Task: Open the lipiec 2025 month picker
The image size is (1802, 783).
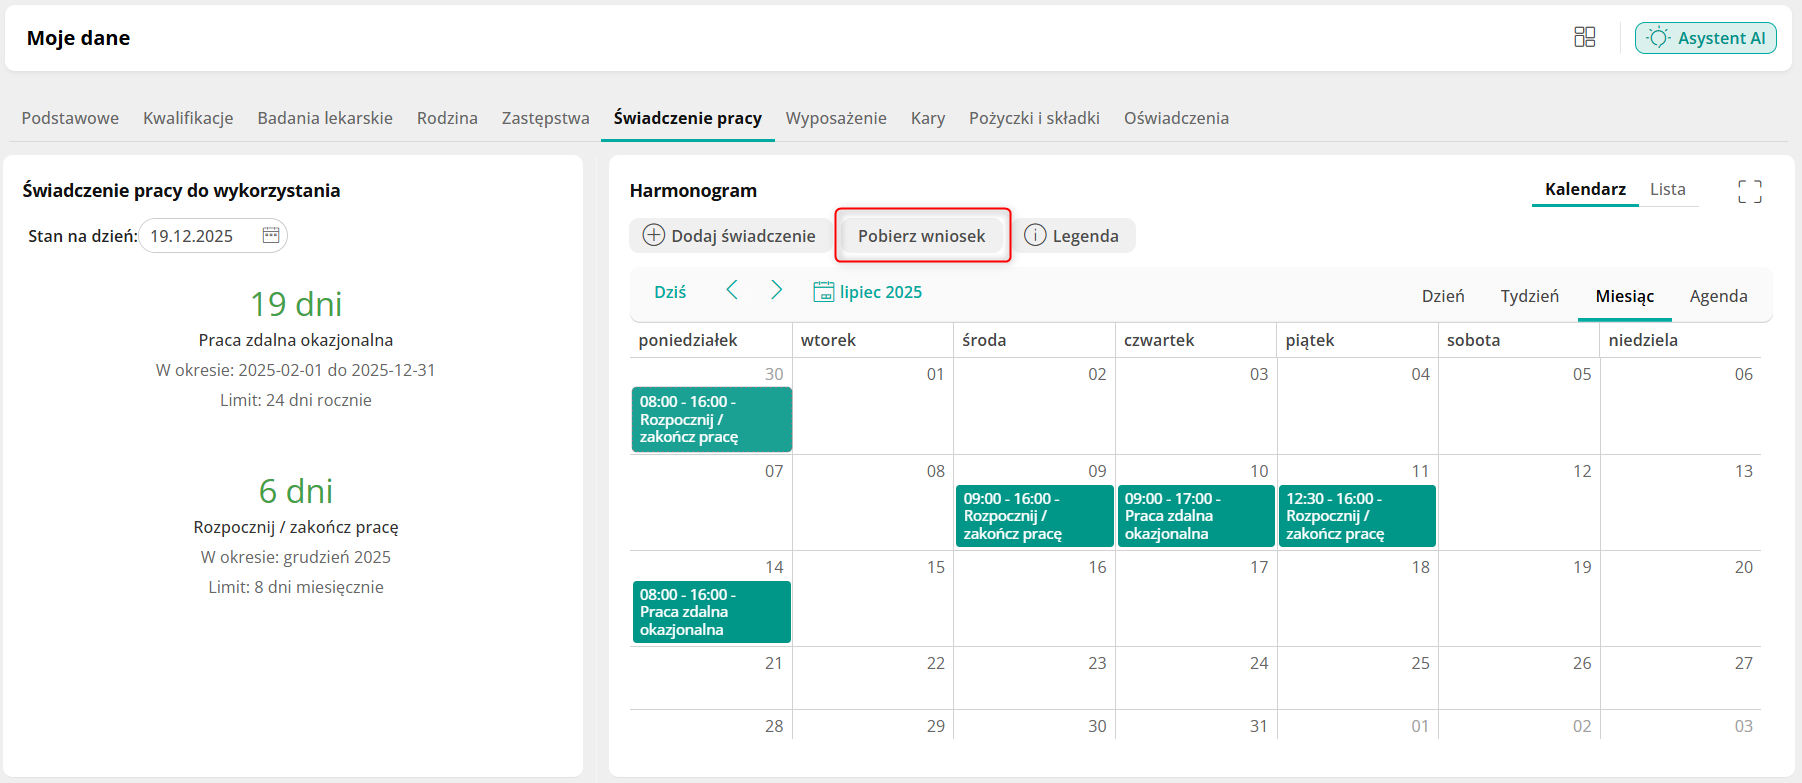Action: 868,292
